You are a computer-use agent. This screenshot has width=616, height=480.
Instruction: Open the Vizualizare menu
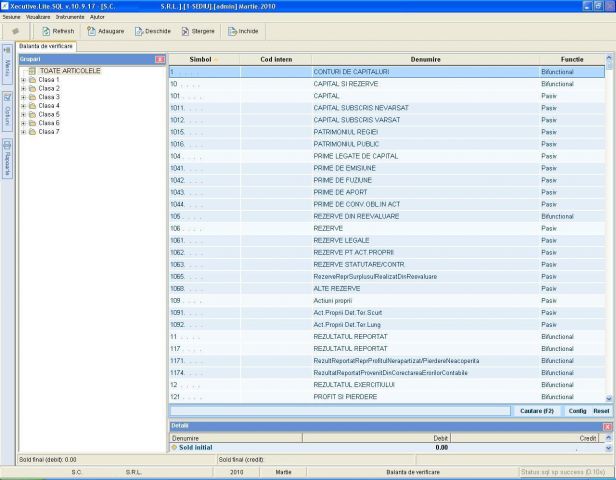click(x=38, y=17)
